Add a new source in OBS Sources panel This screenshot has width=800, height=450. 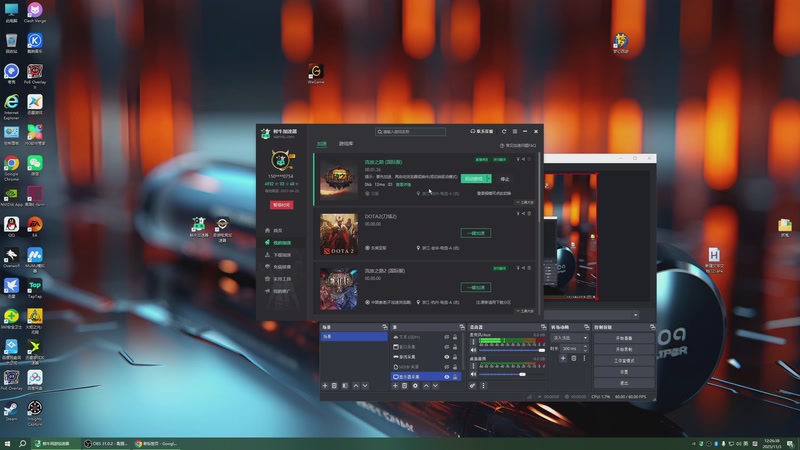click(x=395, y=386)
